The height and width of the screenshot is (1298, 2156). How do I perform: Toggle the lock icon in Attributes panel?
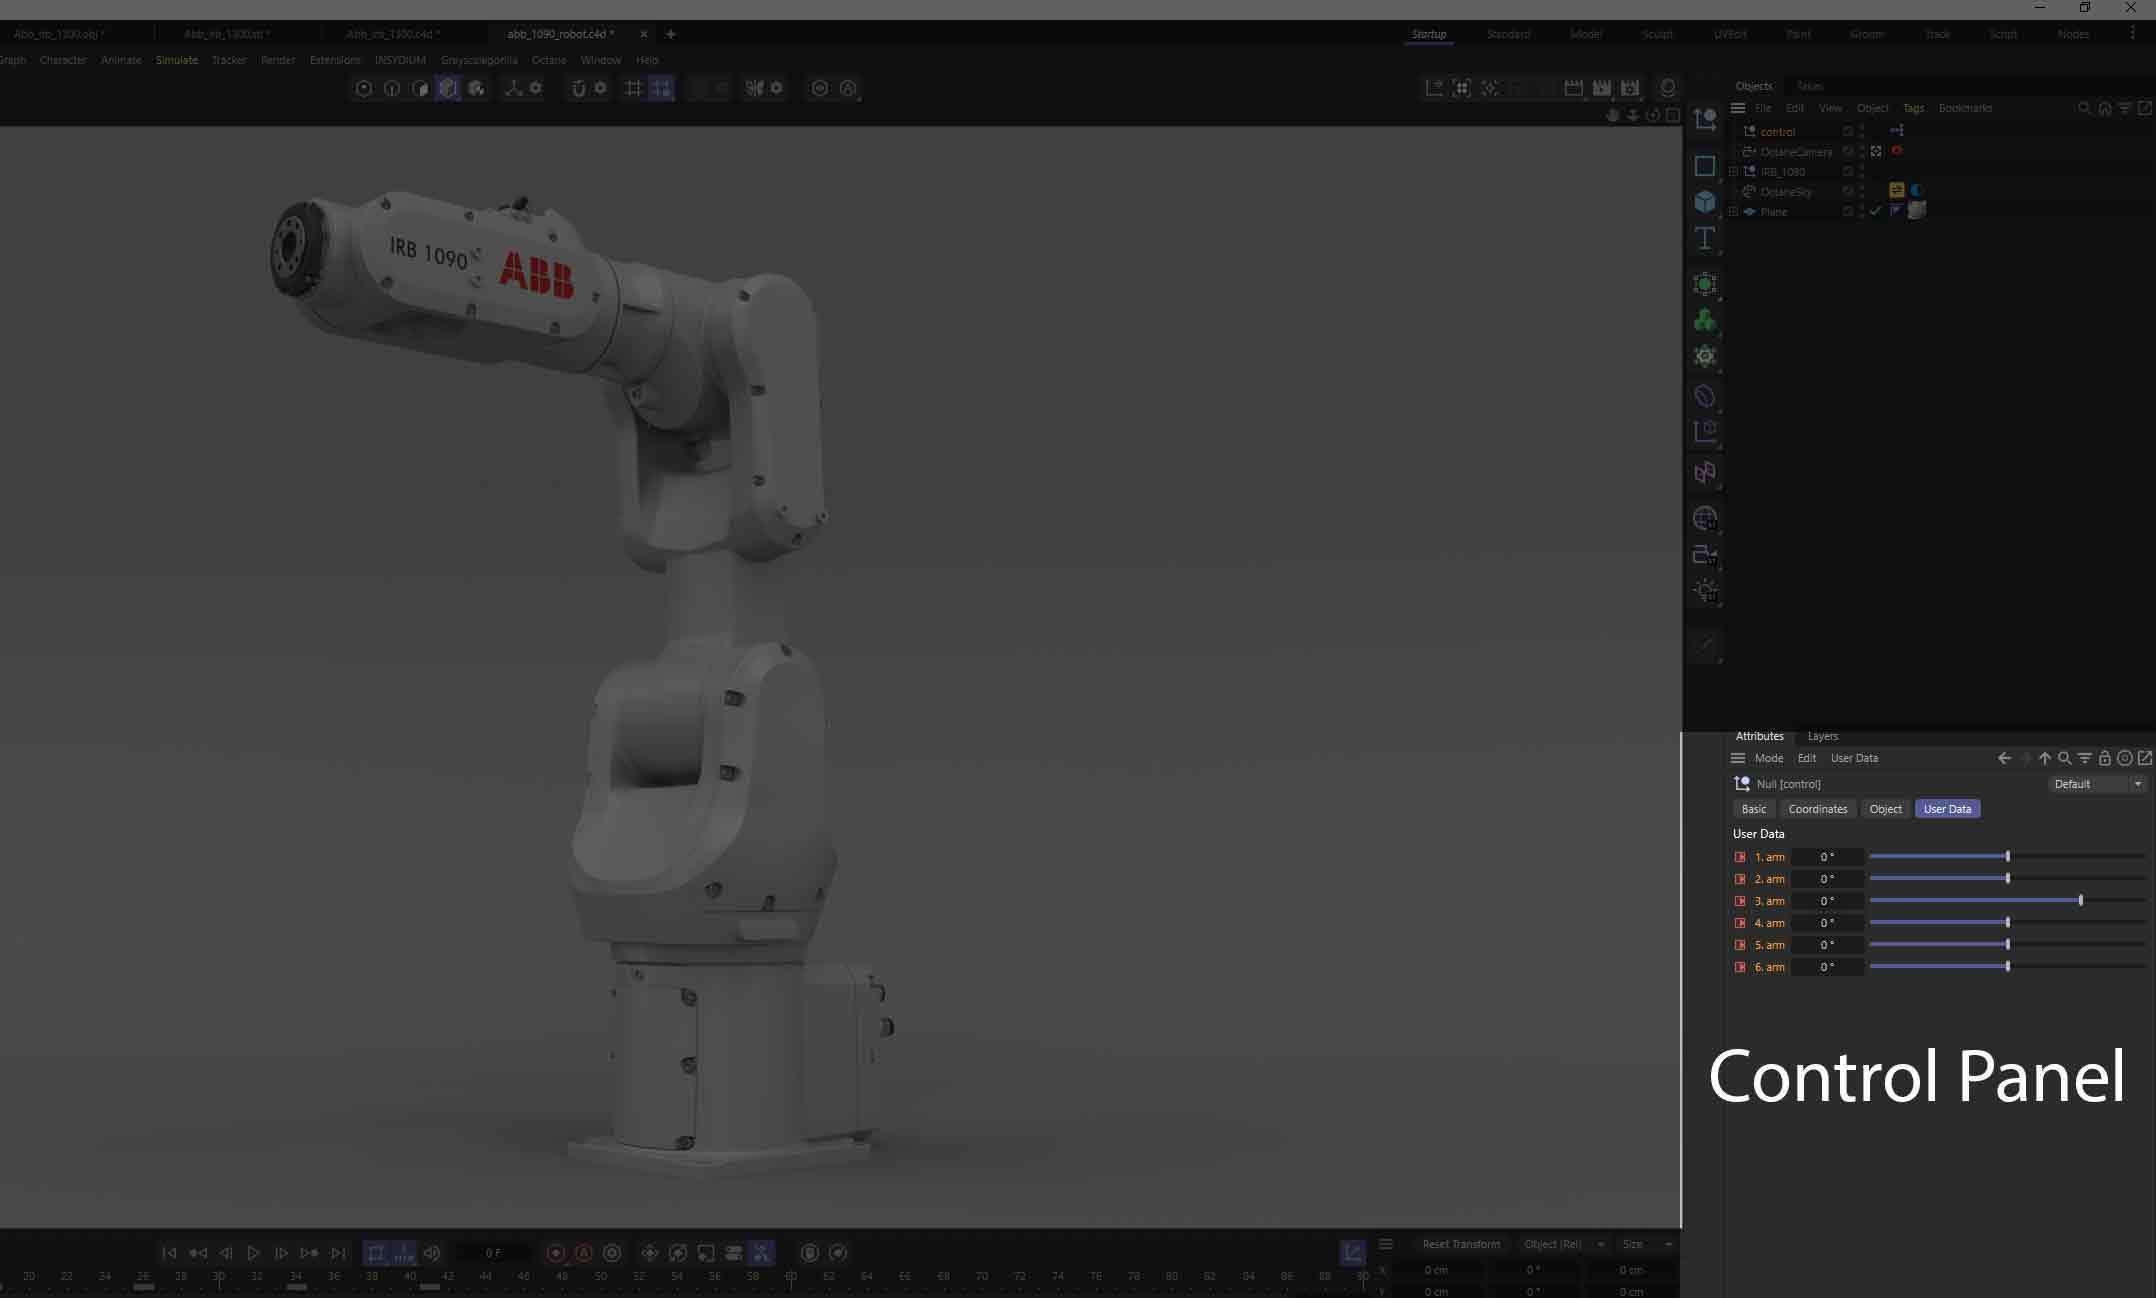[2105, 758]
